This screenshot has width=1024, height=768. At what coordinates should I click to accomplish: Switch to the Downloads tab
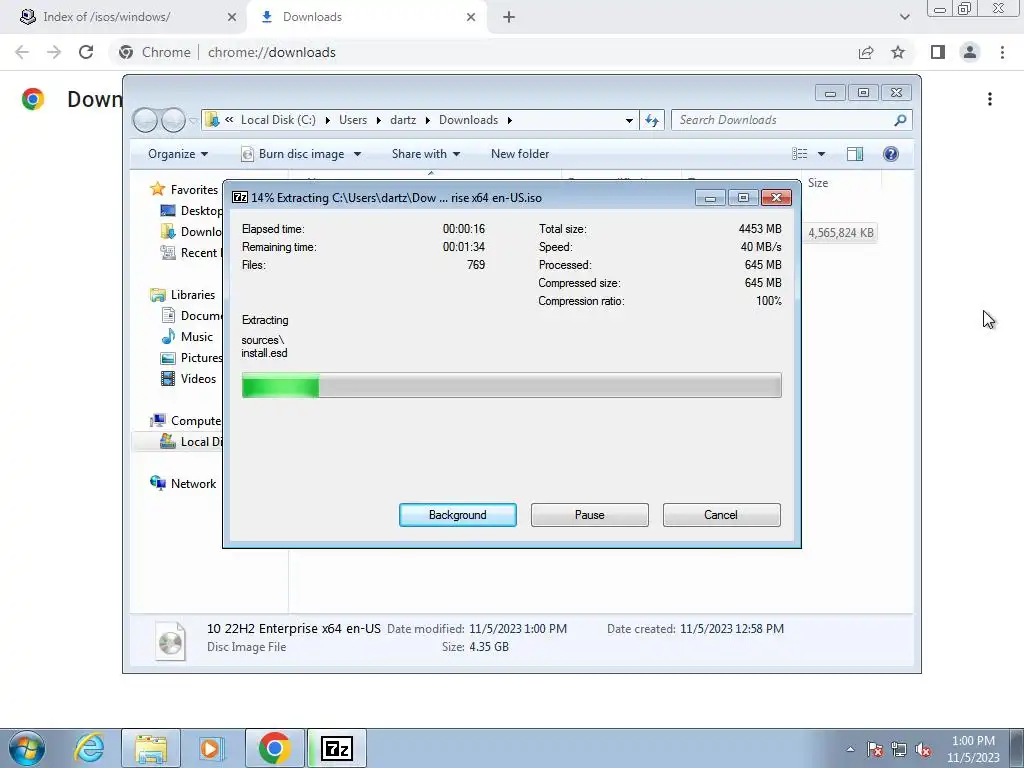coord(366,17)
